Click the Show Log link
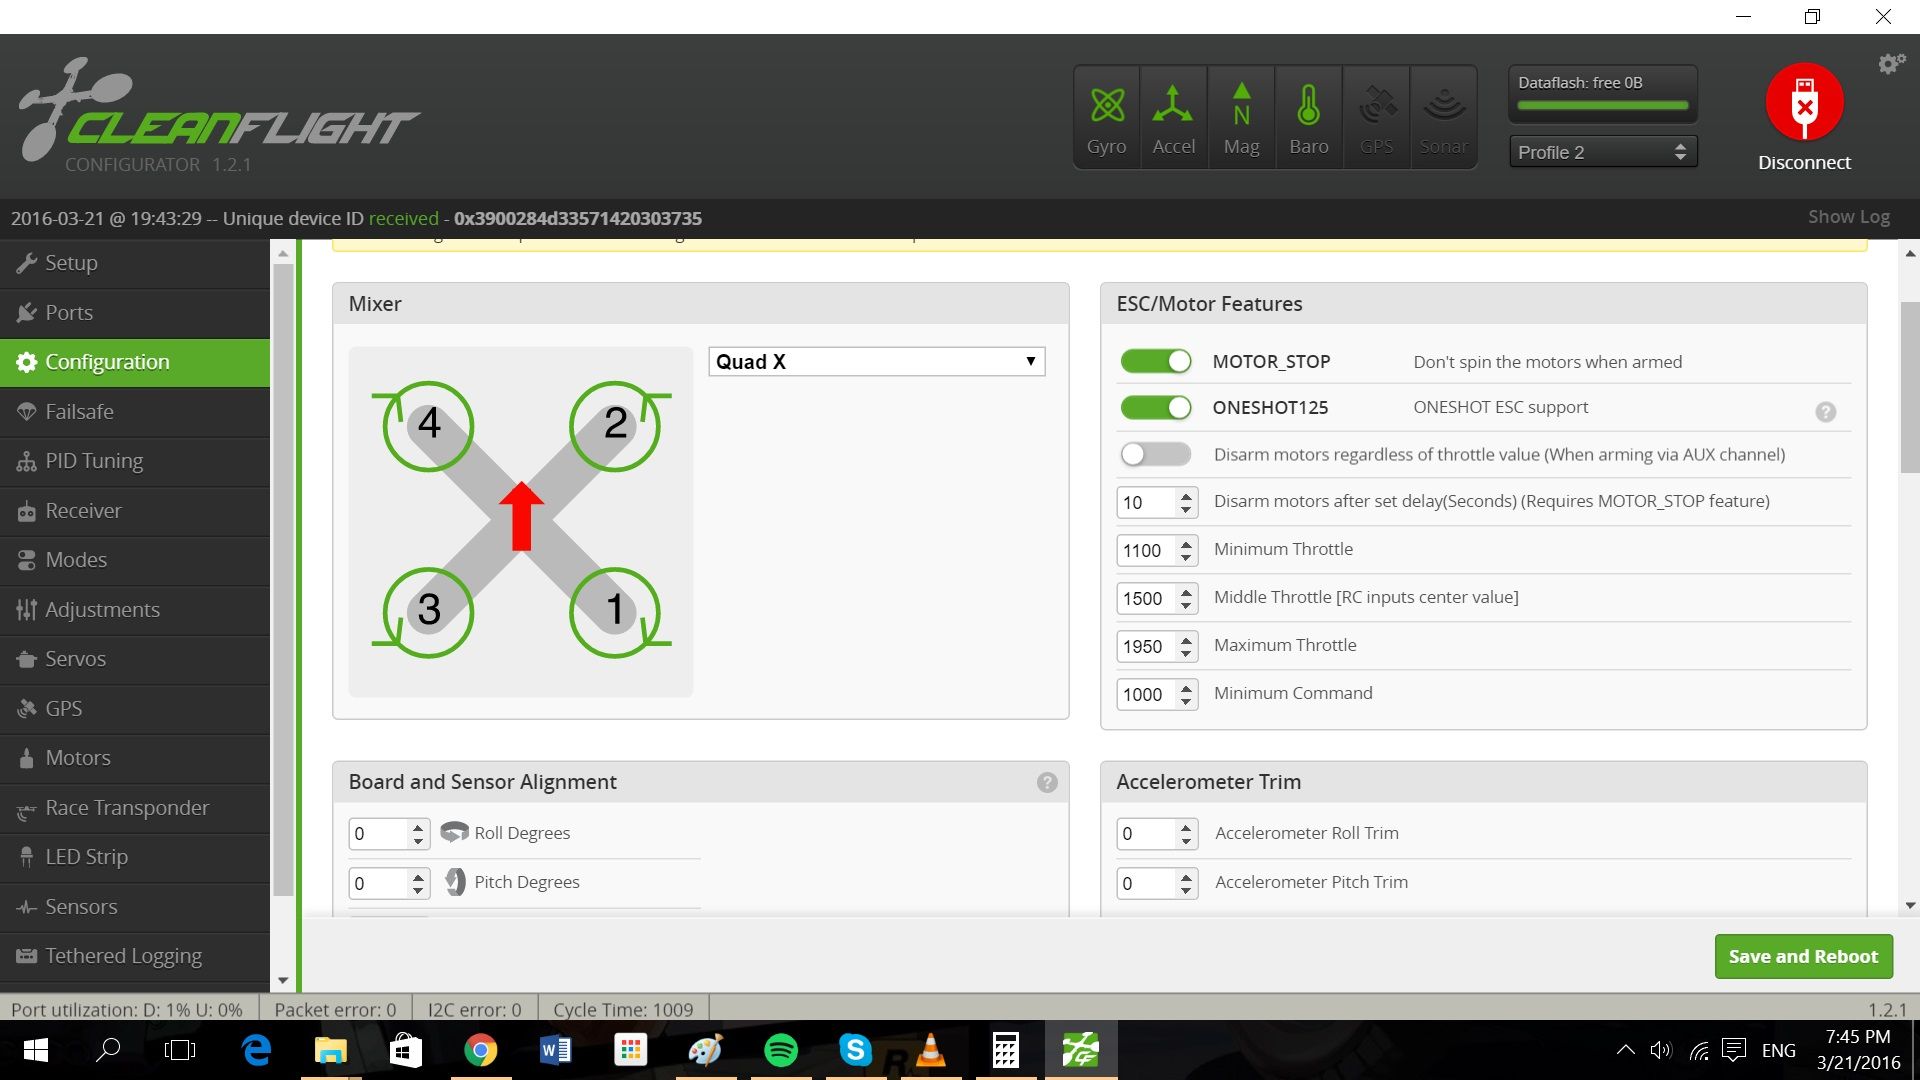Screen dimensions: 1920x1080 click(x=1848, y=217)
